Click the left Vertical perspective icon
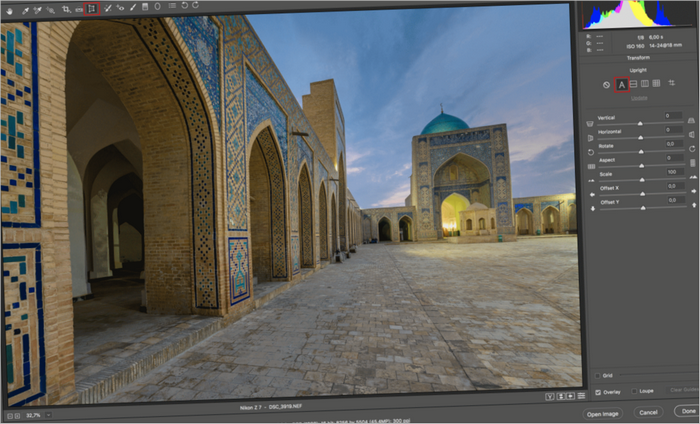 pos(590,124)
